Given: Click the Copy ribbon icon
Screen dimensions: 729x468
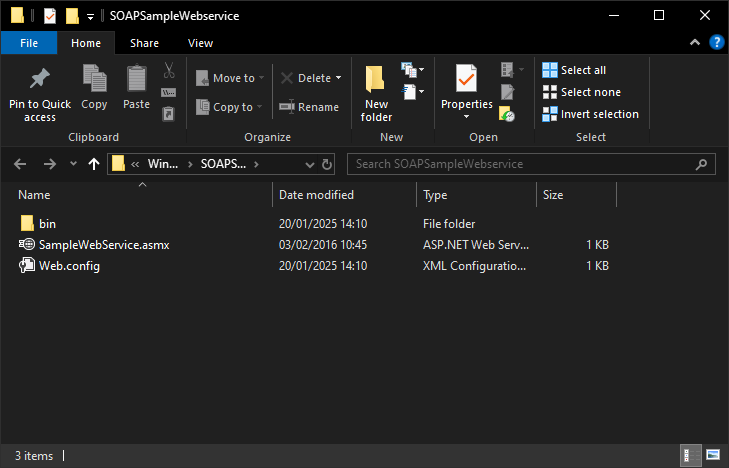Looking at the screenshot, I should [x=94, y=78].
